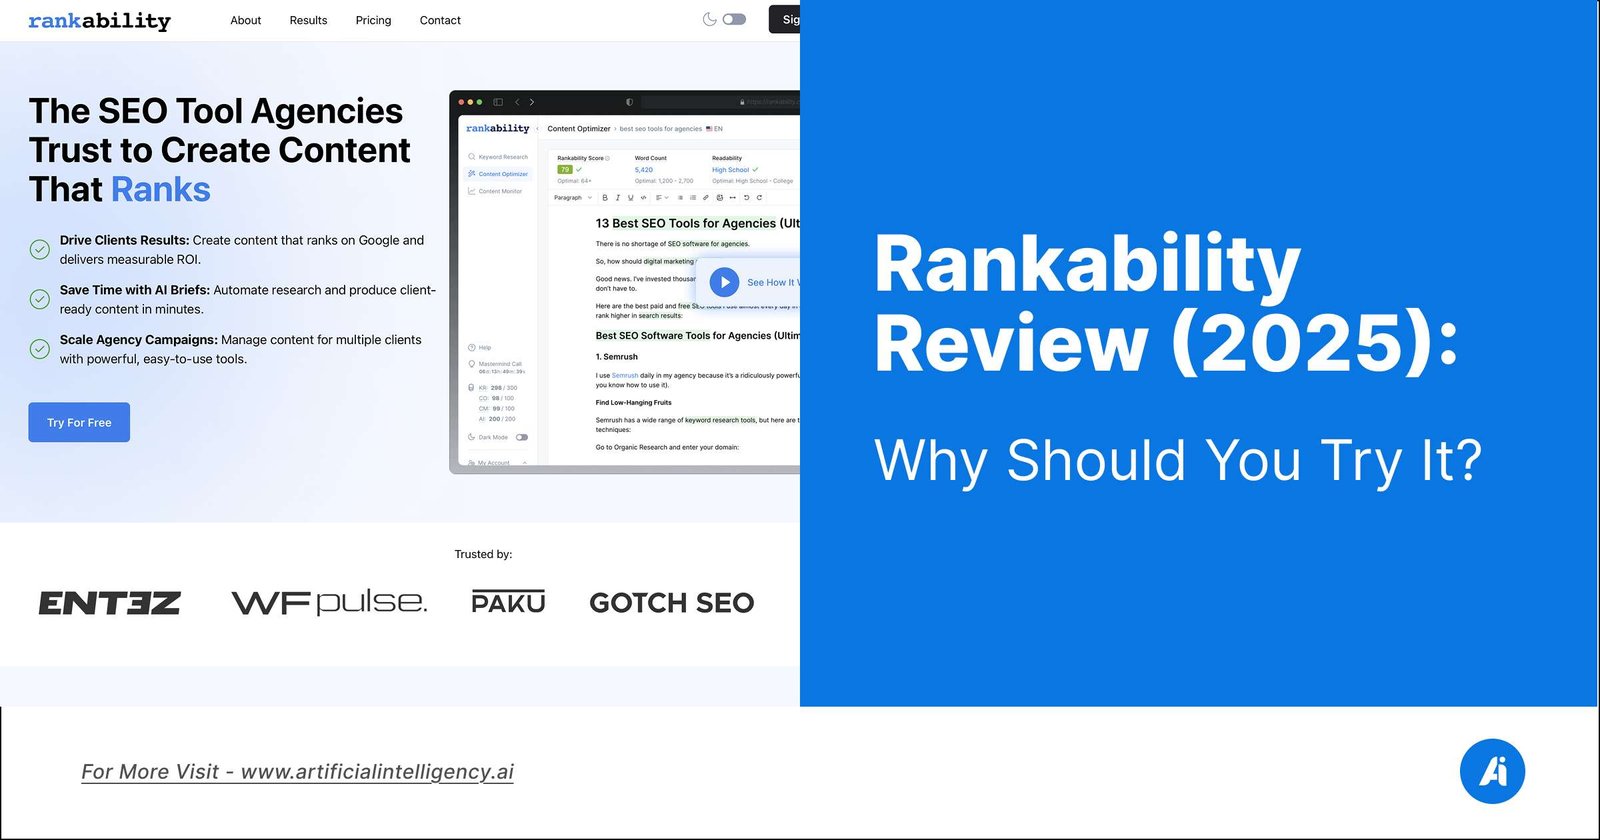This screenshot has width=1600, height=840.
Task: Click the ENTEZ logo under Trusted by
Action: pos(110,603)
